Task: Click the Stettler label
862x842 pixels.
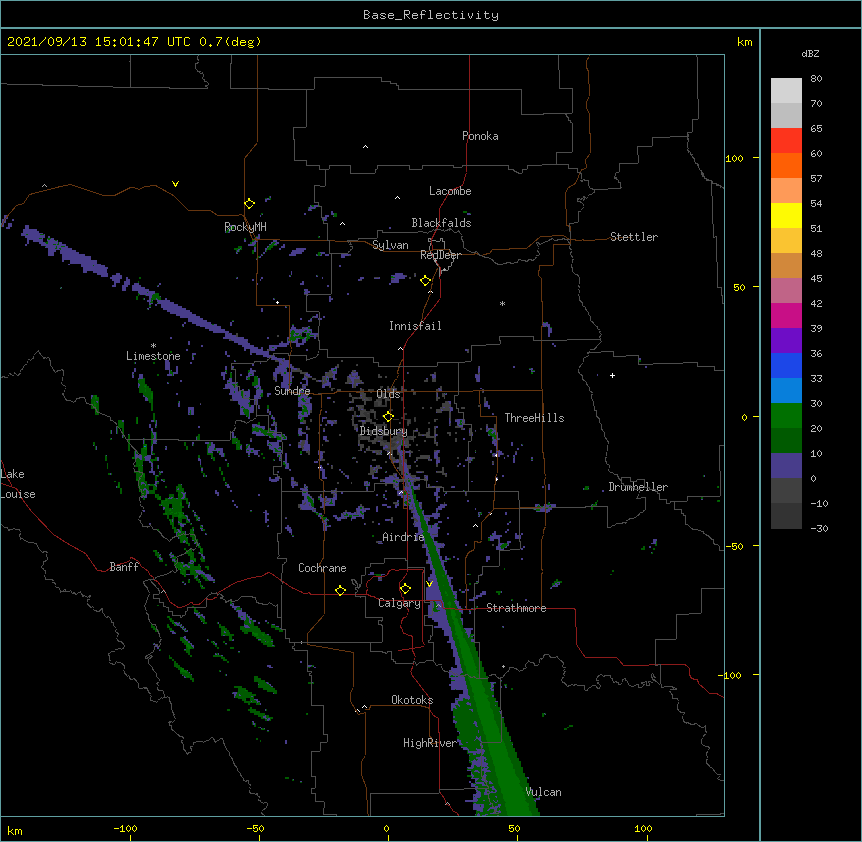Action: (x=634, y=237)
